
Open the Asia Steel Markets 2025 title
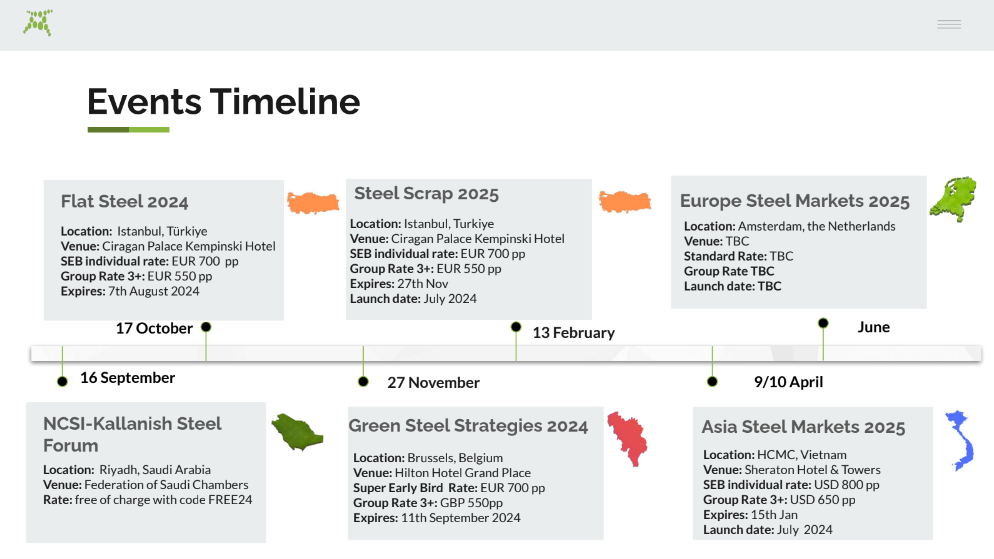(803, 428)
